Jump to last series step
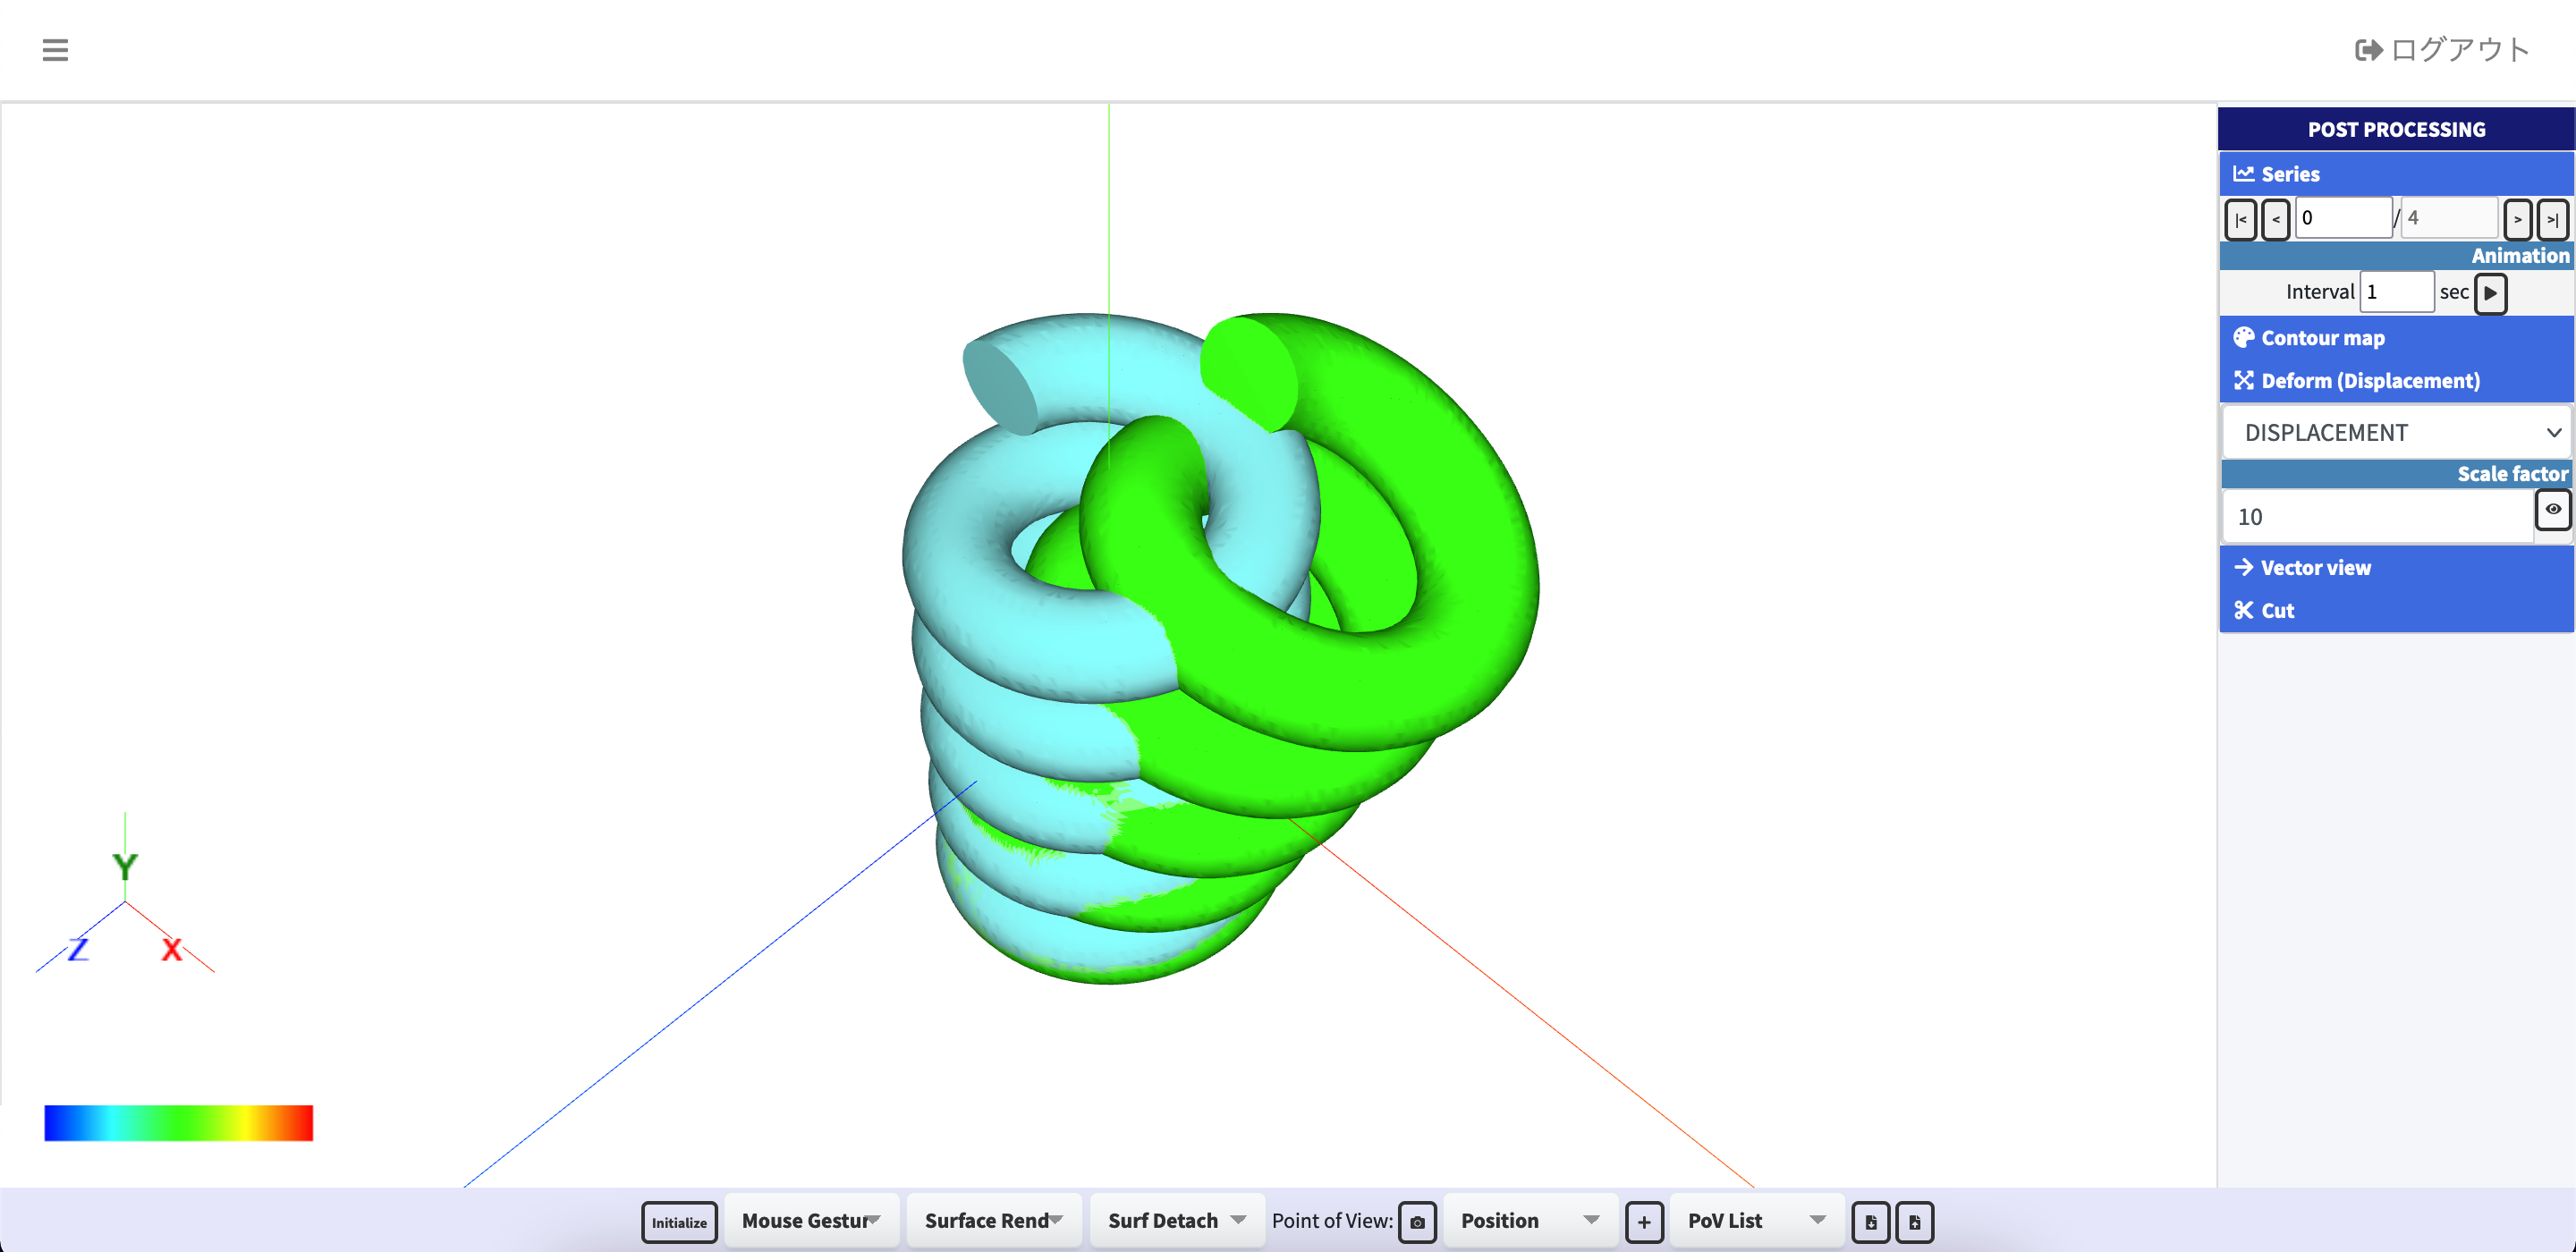Viewport: 2576px width, 1252px height. point(2552,219)
